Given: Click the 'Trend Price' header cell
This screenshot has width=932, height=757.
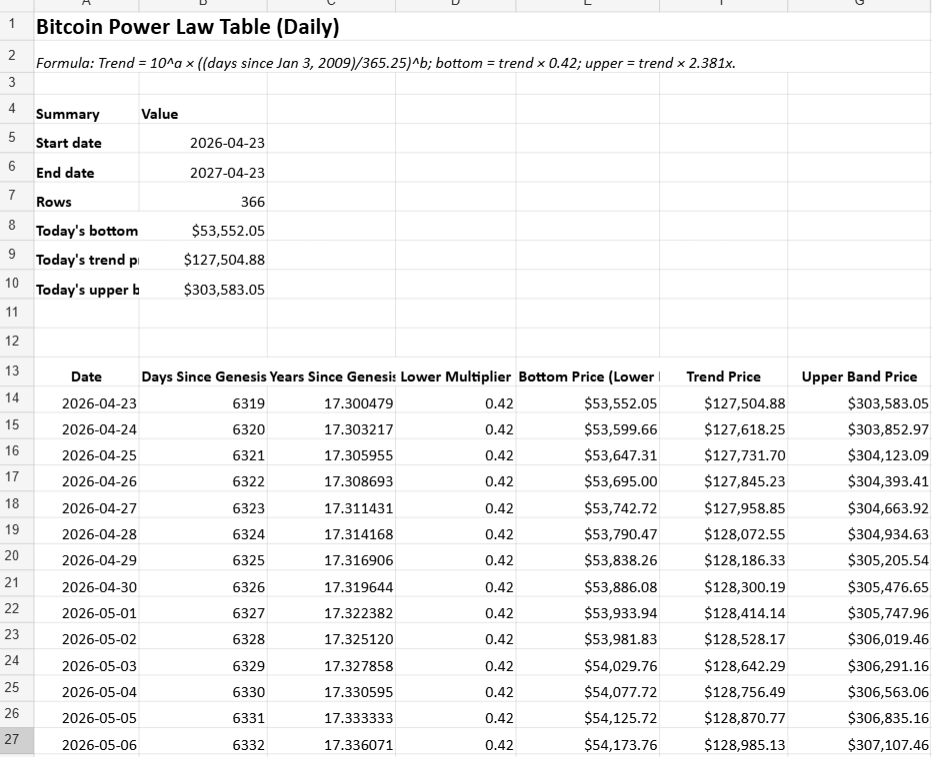Looking at the screenshot, I should 724,371.
